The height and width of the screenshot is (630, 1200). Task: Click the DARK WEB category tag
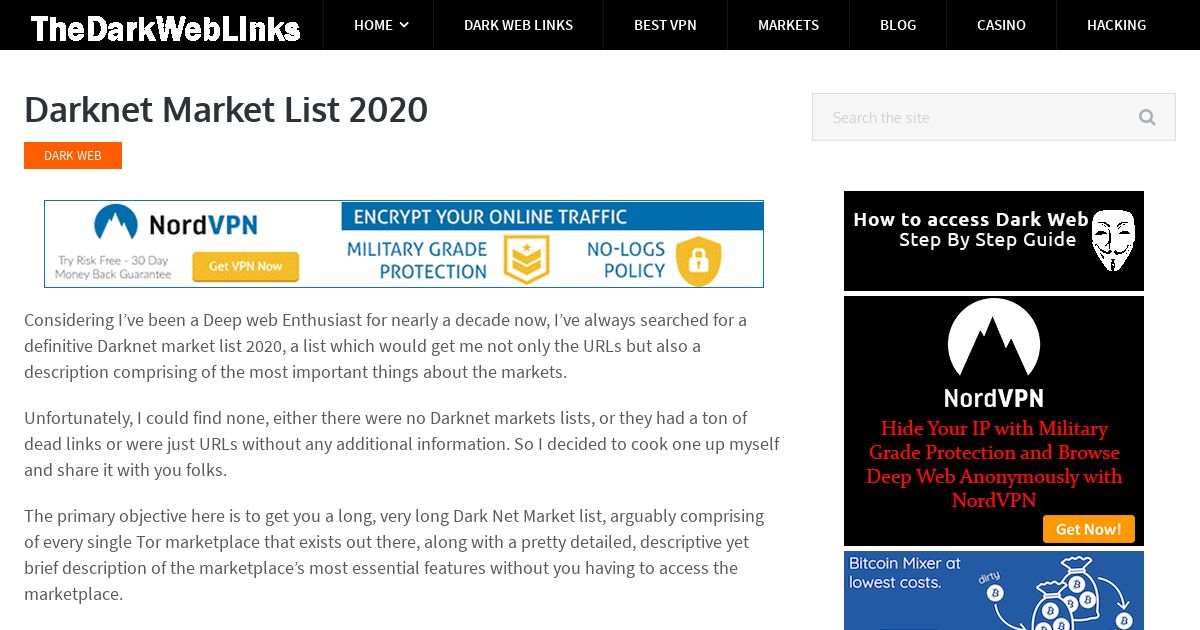tap(73, 156)
